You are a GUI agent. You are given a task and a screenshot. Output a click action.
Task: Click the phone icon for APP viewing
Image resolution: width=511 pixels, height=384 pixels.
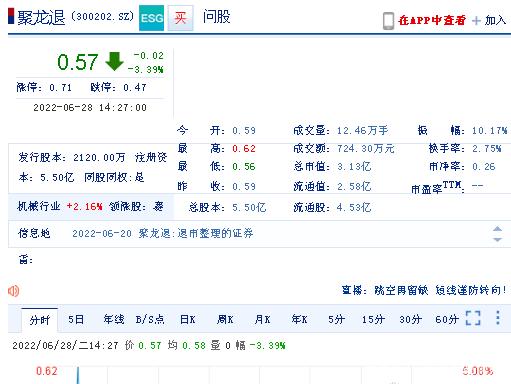(x=388, y=21)
